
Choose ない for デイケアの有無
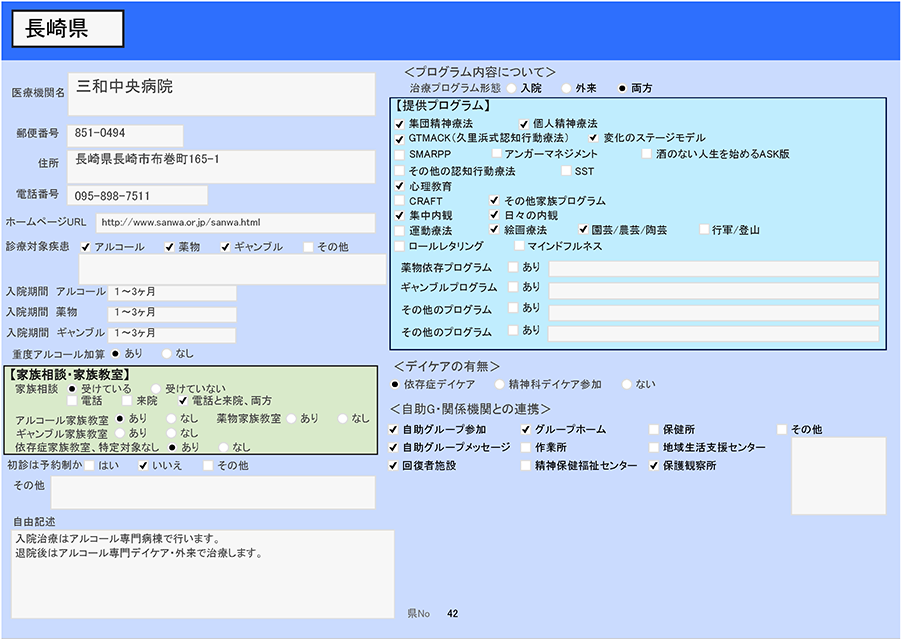pyautogui.click(x=627, y=384)
